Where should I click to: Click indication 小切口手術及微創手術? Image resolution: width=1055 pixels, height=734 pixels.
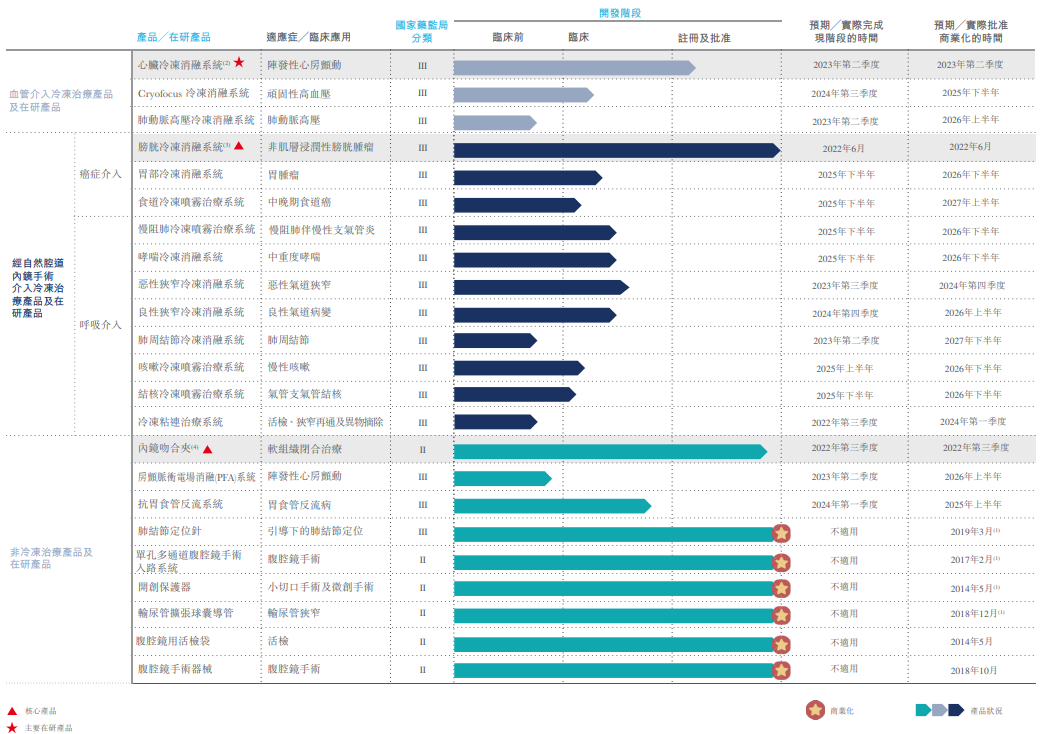(320, 587)
